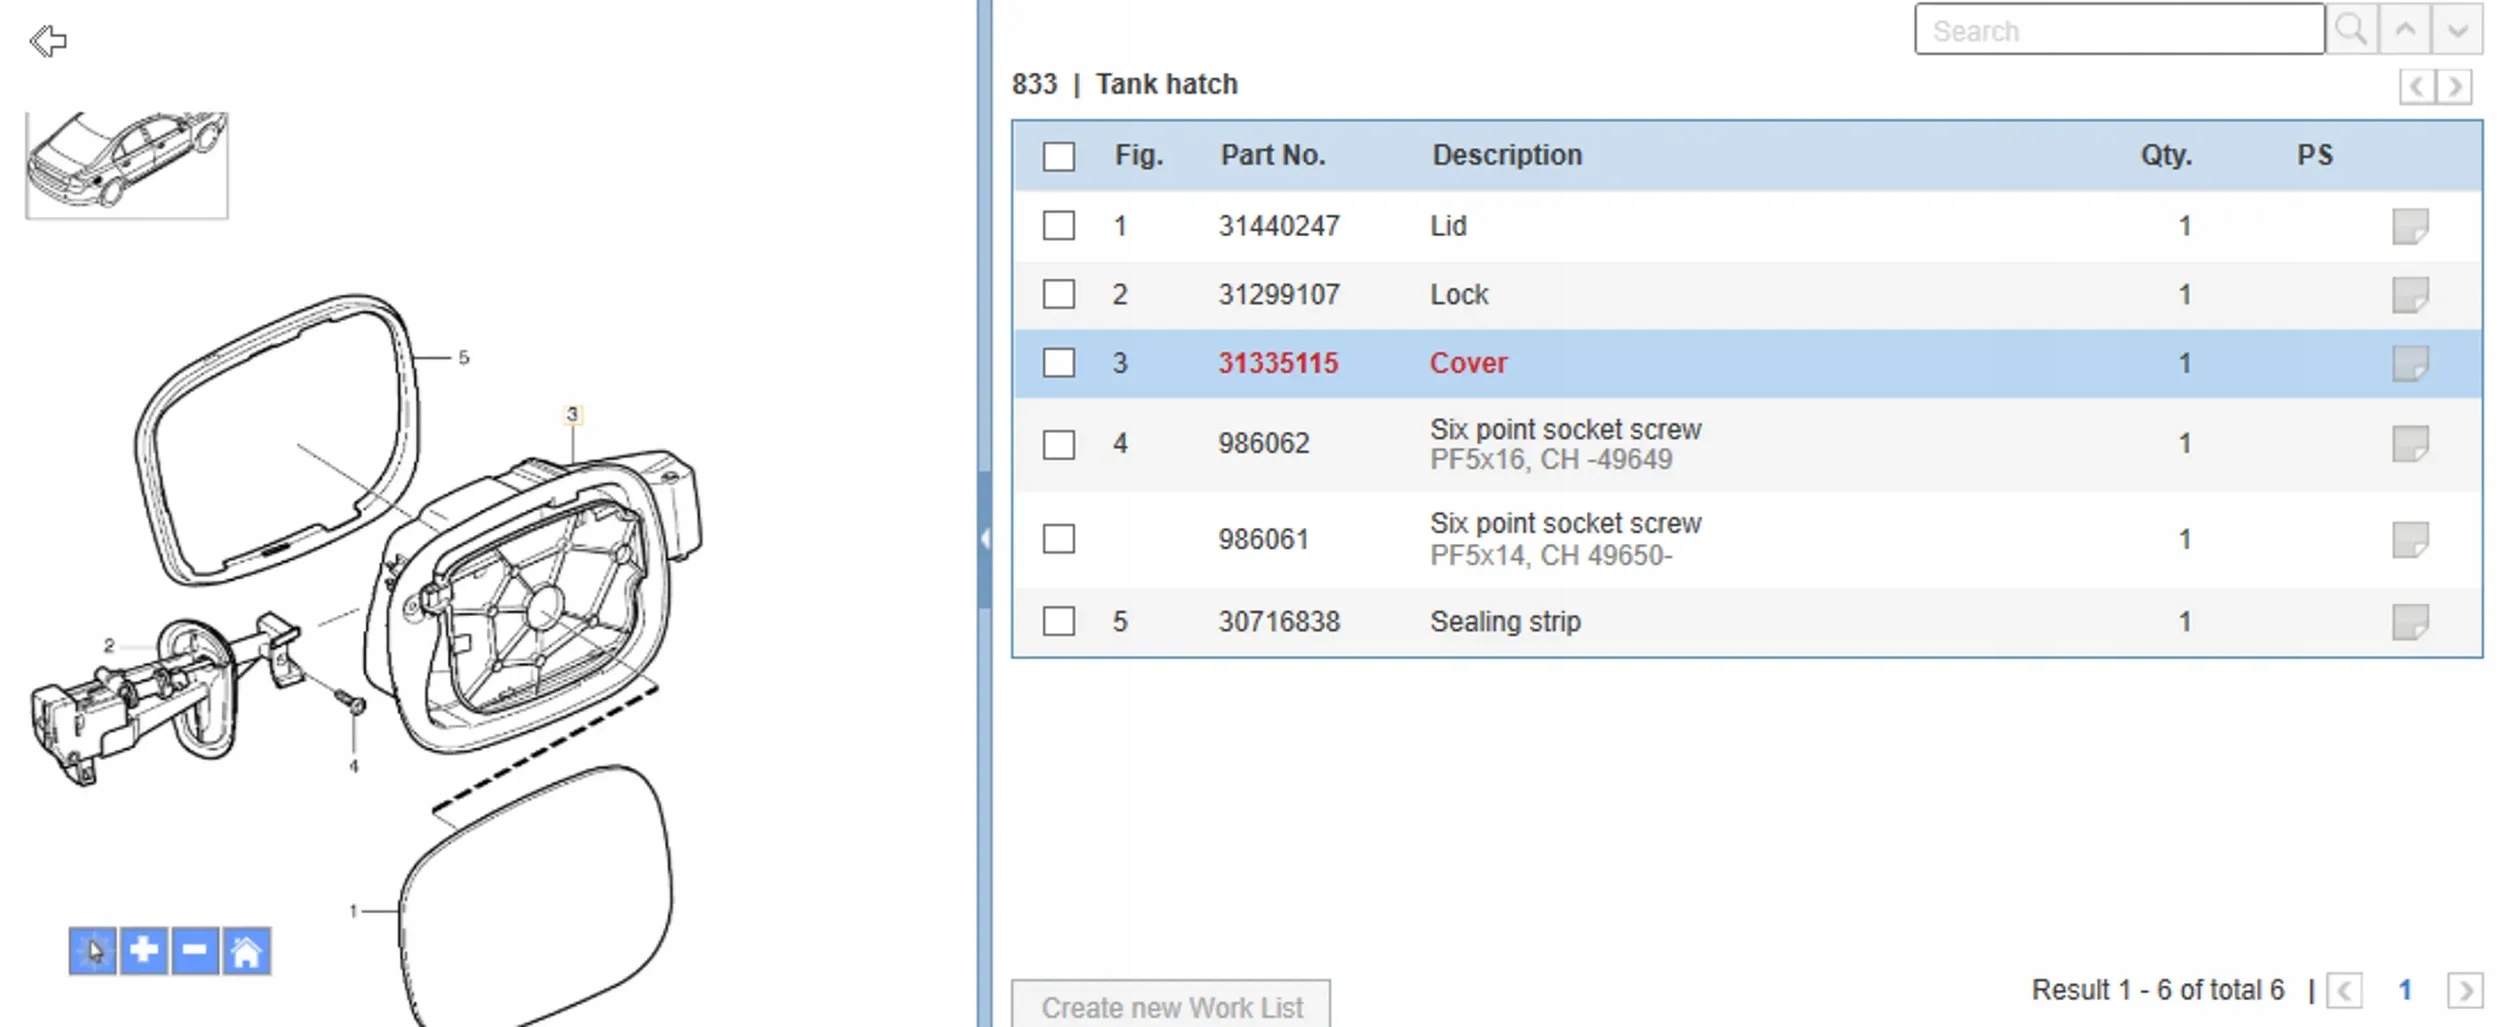Check the Lid row checkbox
Viewport: 2500px width, 1027px height.
[x=1059, y=225]
